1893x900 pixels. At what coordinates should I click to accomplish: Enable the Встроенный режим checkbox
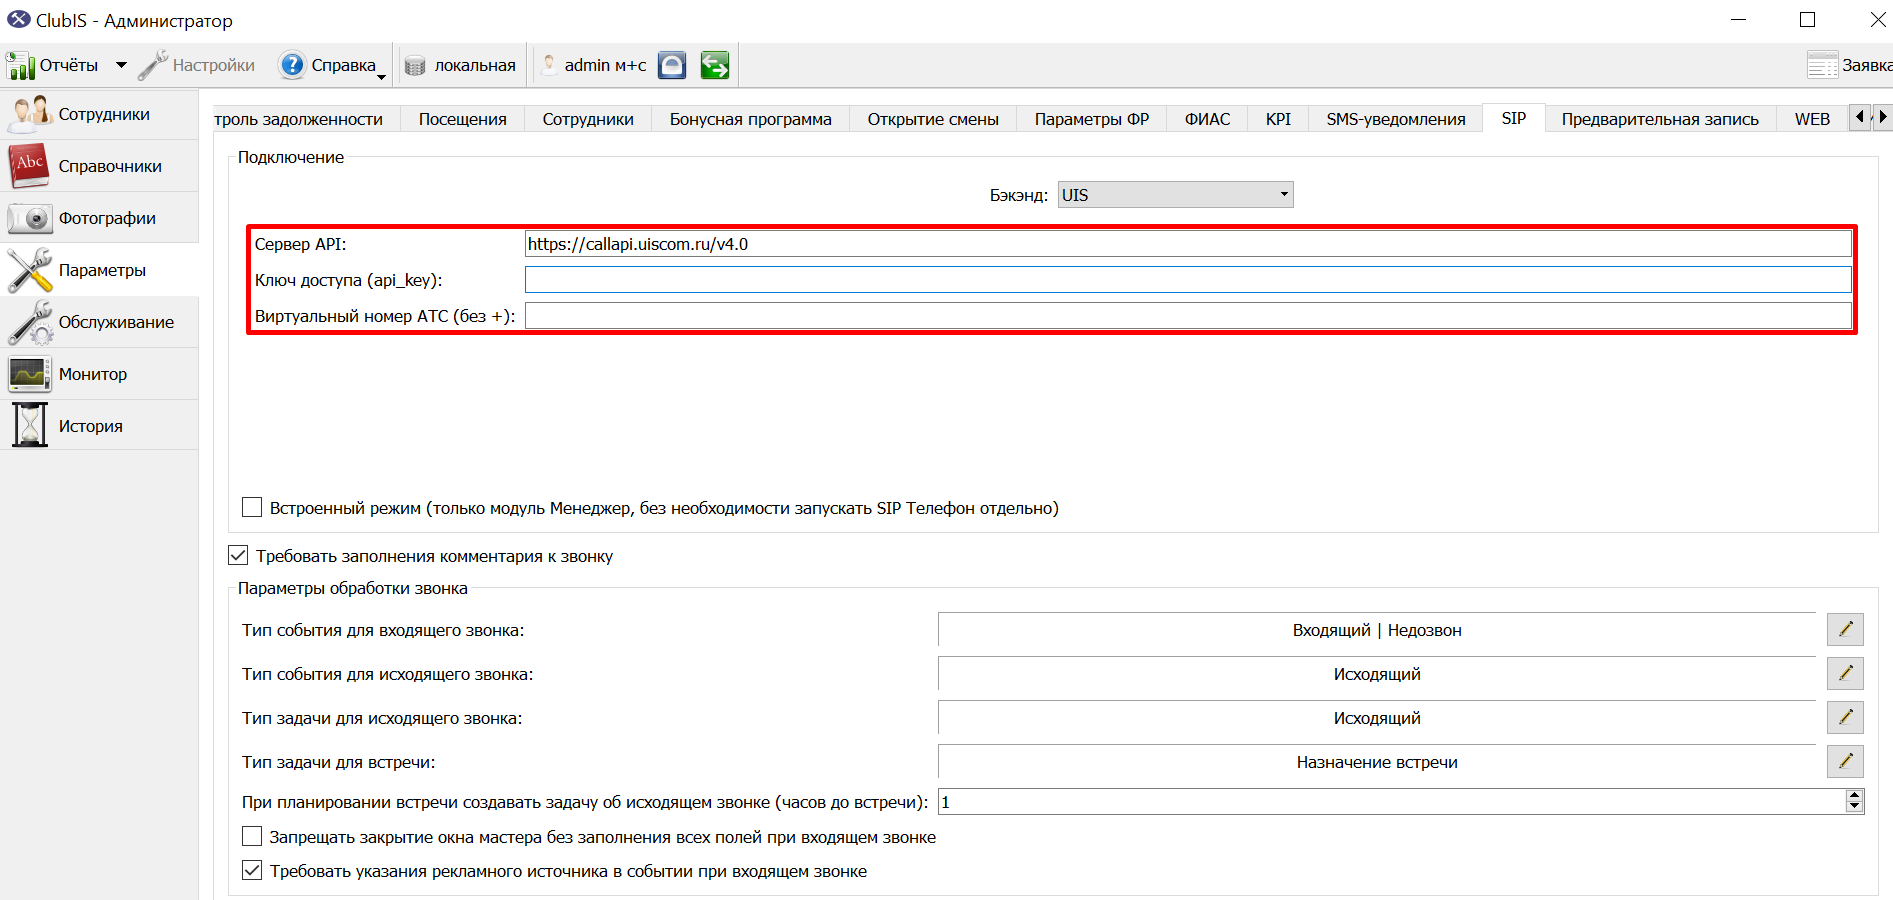click(x=252, y=508)
